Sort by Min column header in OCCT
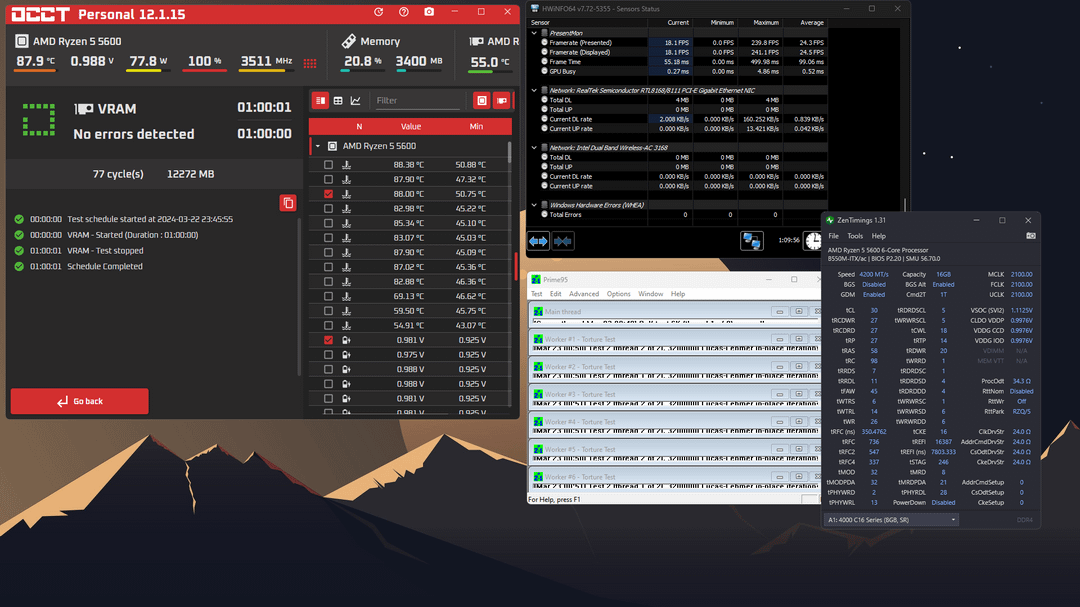This screenshot has height=607, width=1080. (x=476, y=127)
